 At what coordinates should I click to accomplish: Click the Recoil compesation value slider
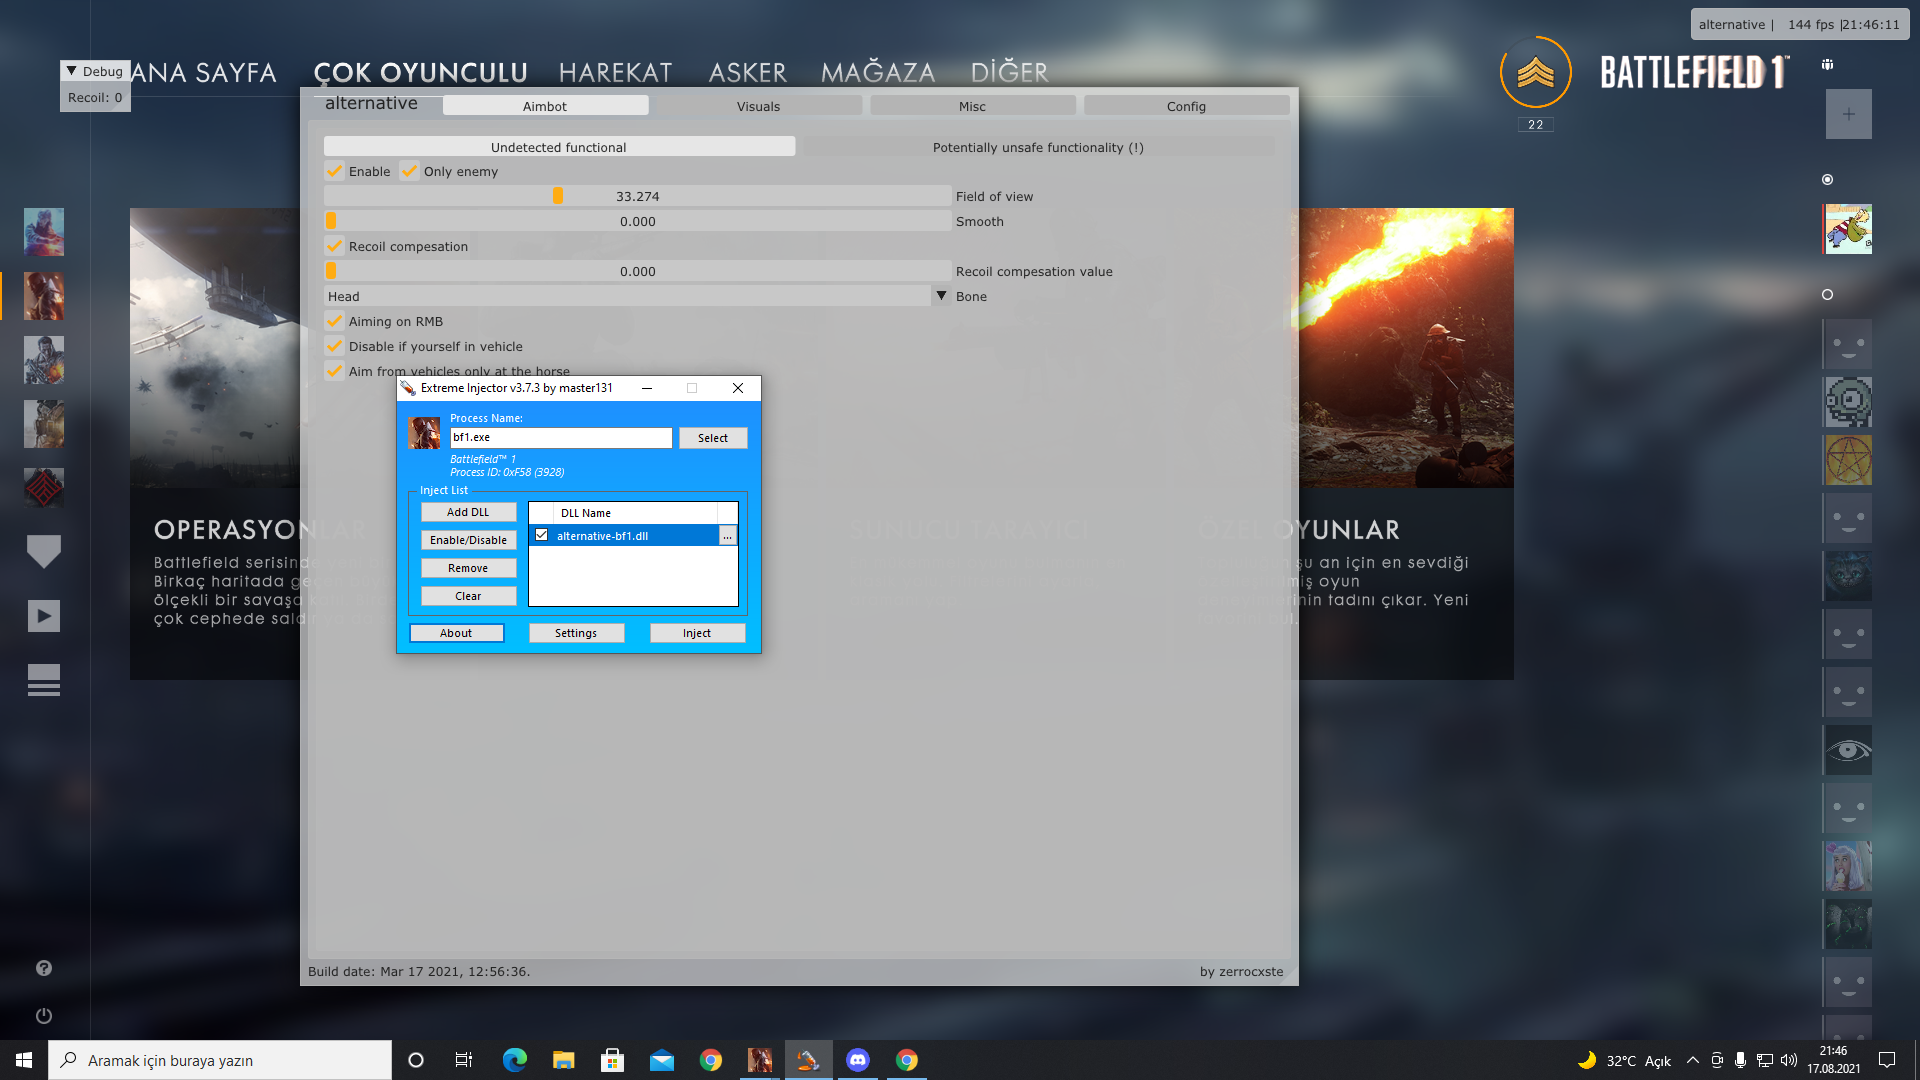coord(638,271)
